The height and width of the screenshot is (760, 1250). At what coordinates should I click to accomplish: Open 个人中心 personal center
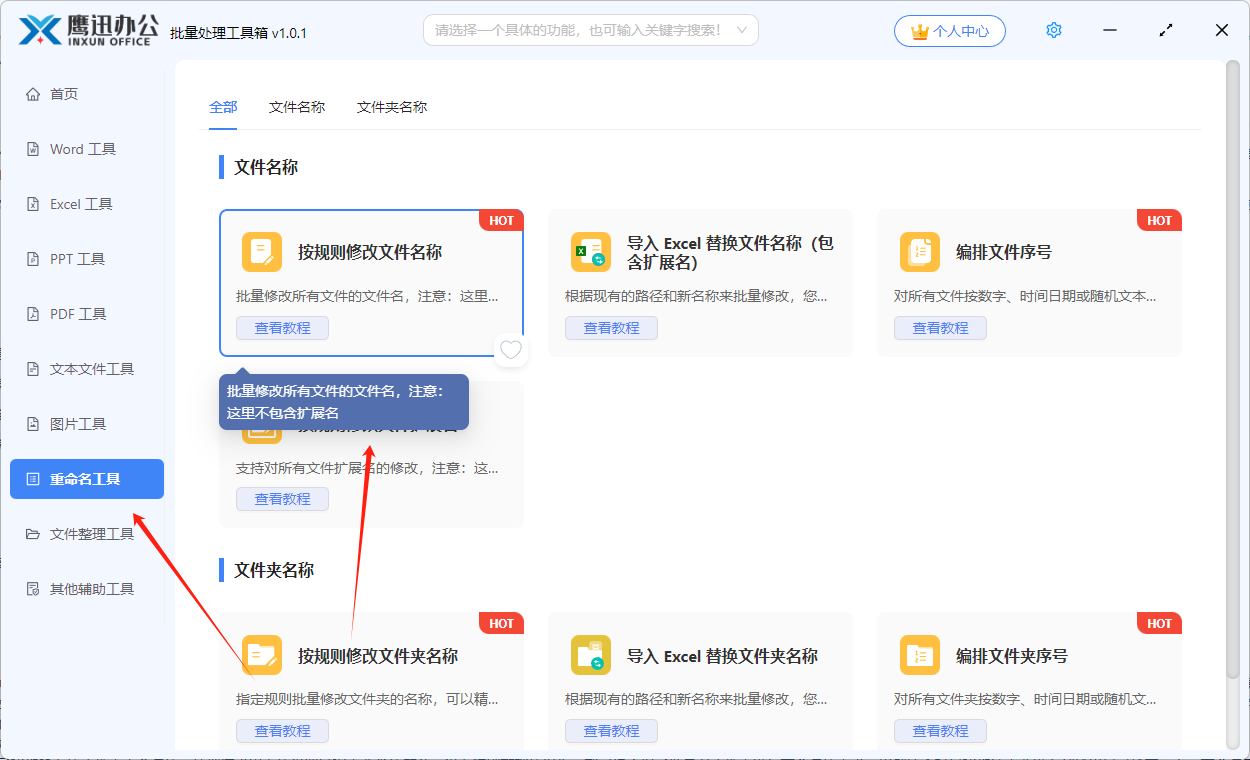950,31
